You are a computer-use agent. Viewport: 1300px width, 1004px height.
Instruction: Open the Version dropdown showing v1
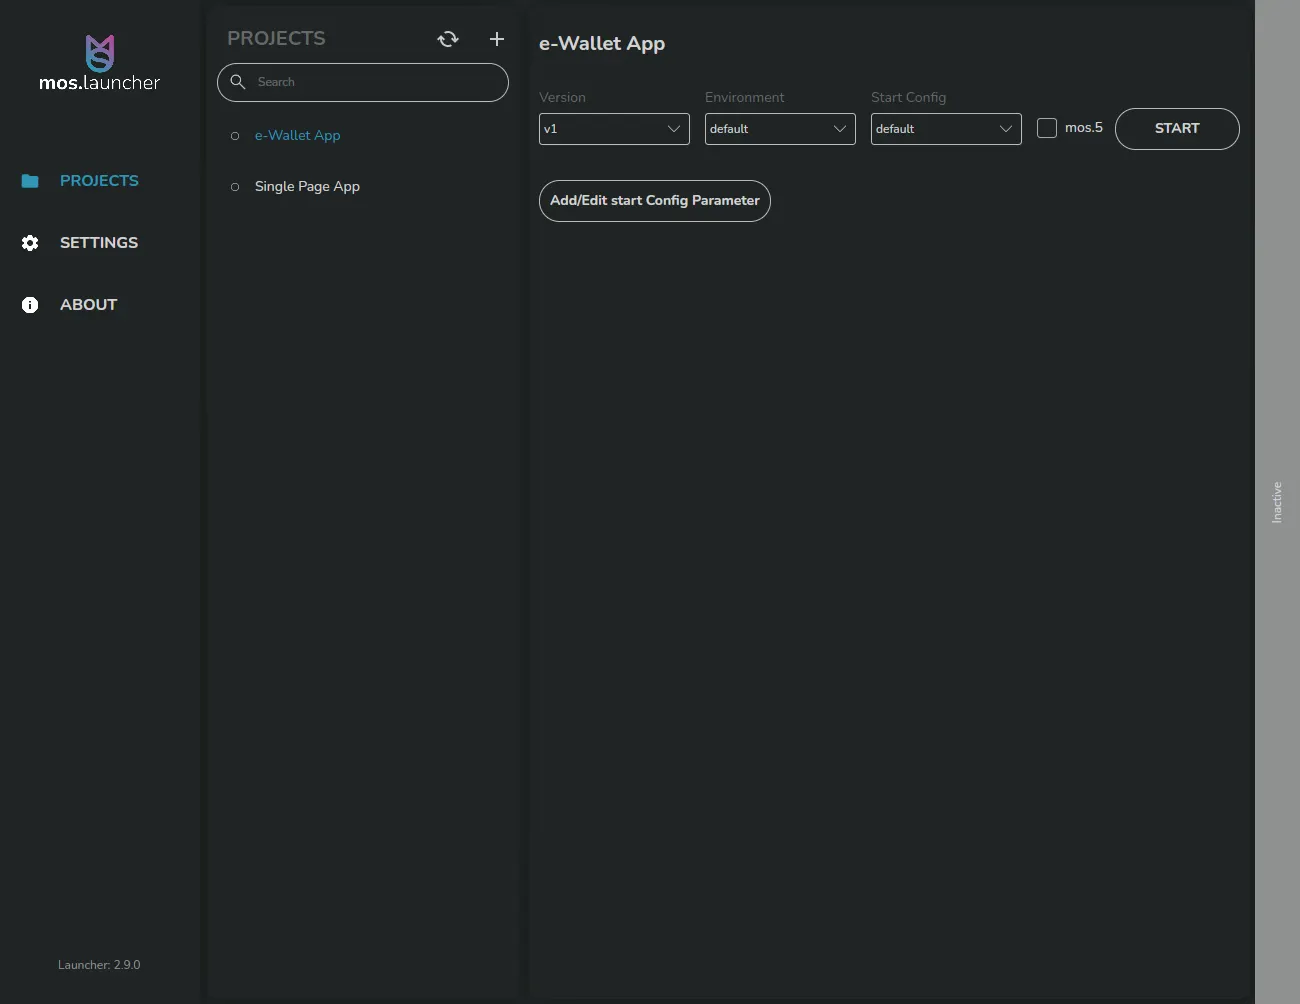click(x=614, y=129)
